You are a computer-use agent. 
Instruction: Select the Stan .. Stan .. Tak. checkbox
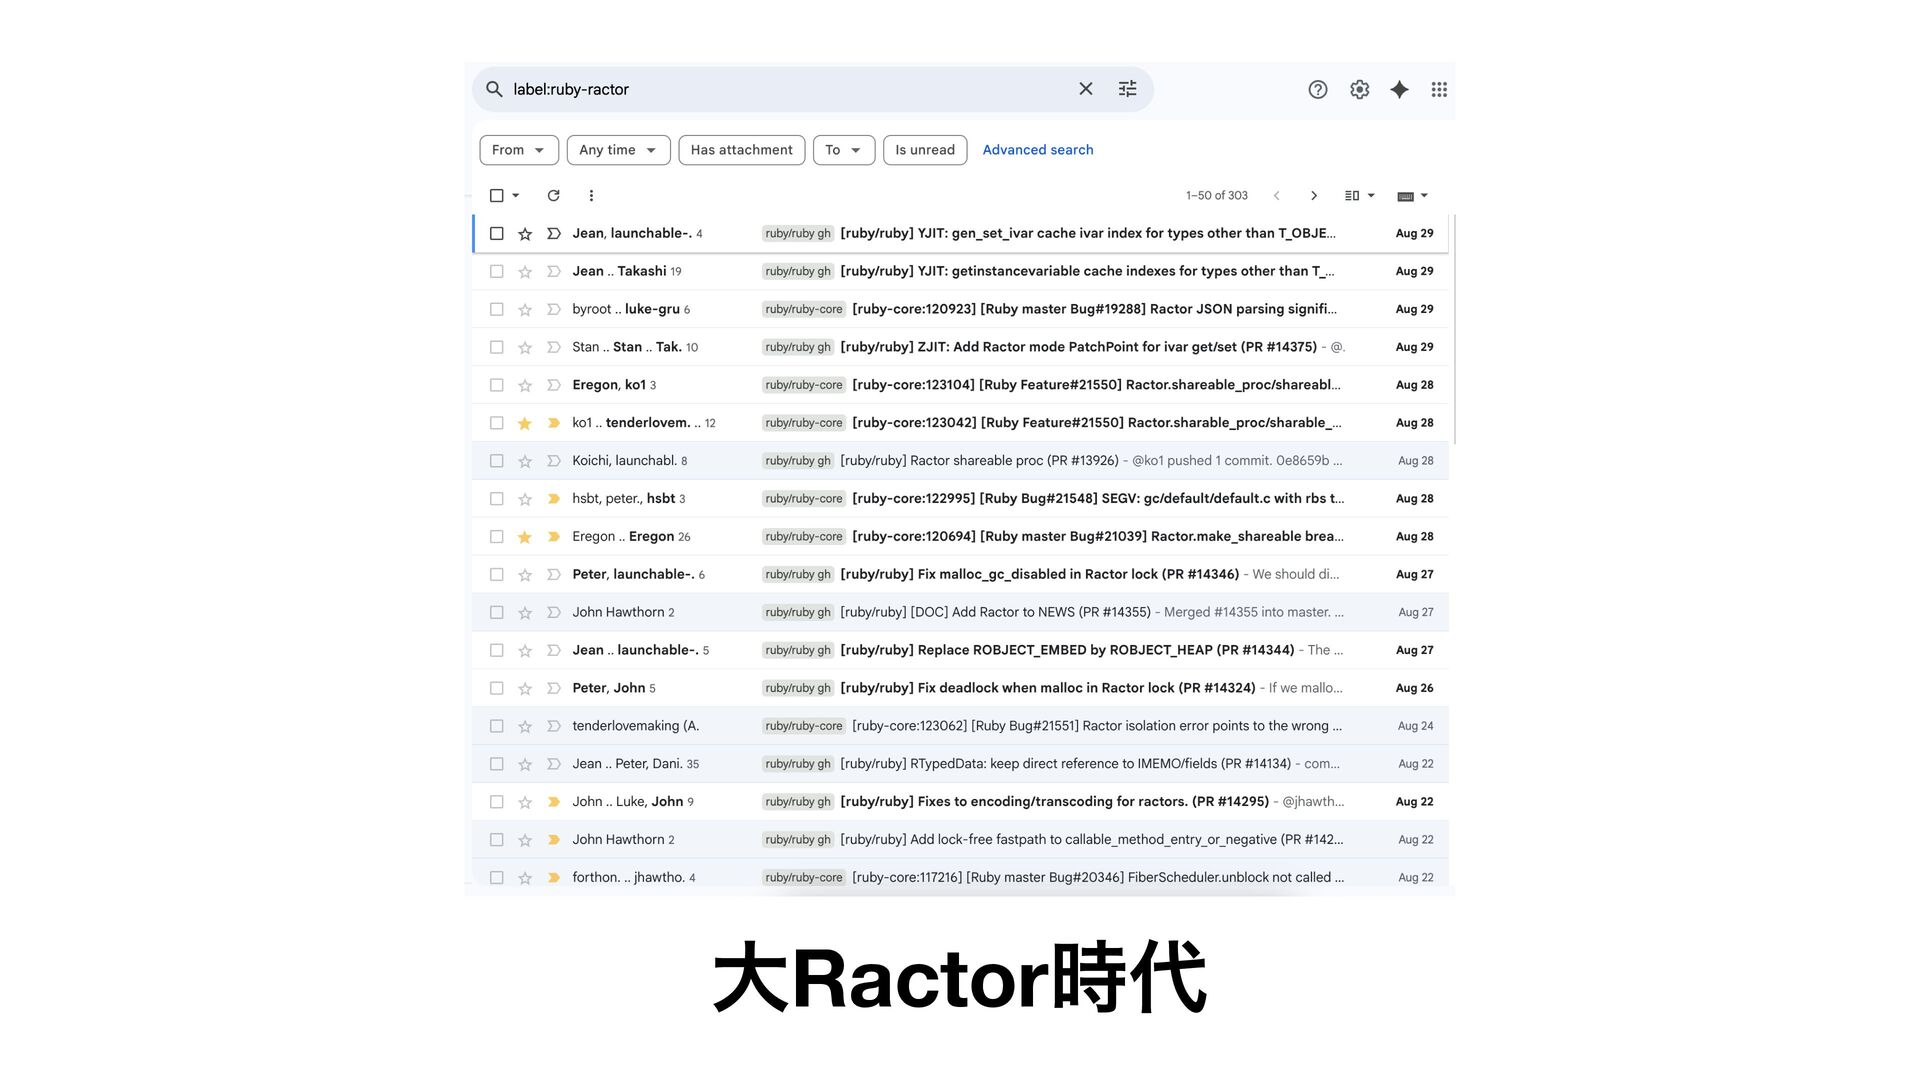coord(496,347)
